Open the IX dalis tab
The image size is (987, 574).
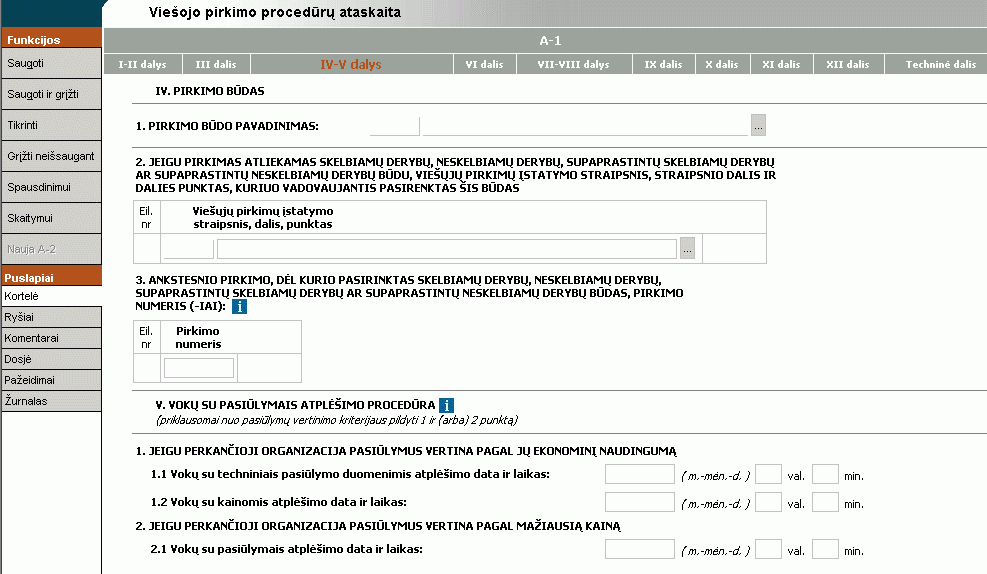click(x=663, y=64)
